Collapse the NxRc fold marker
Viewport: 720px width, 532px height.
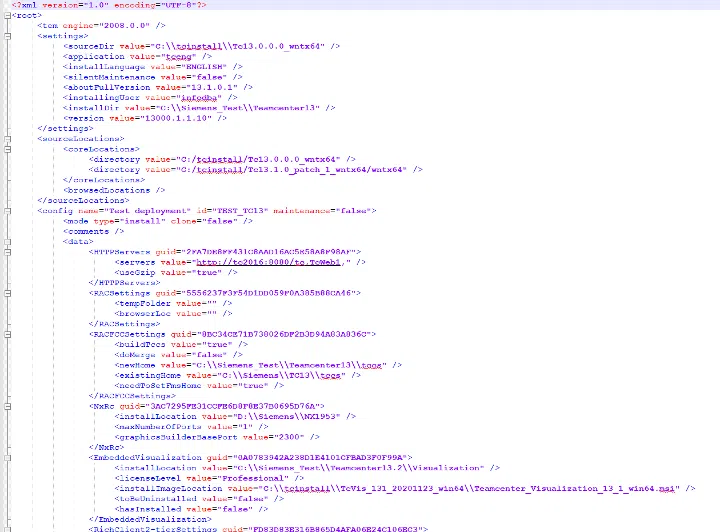point(7,406)
